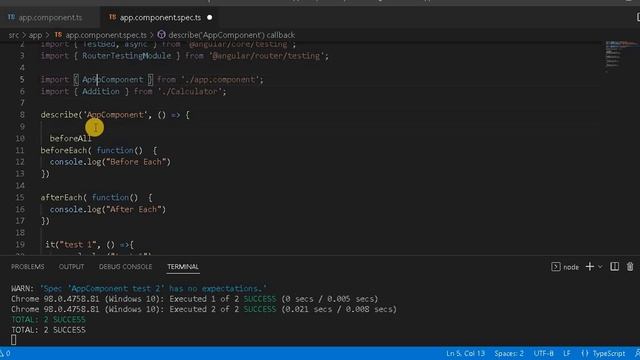
Task: Click 'Addition' import on line 6
Action: pos(101,91)
